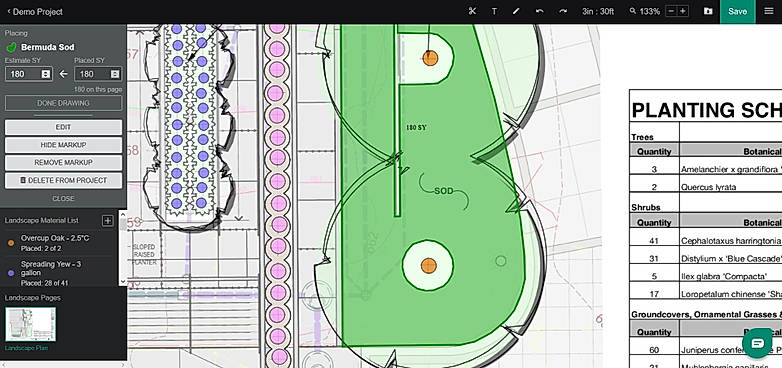
Task: Select the text tool
Action: [x=494, y=11]
